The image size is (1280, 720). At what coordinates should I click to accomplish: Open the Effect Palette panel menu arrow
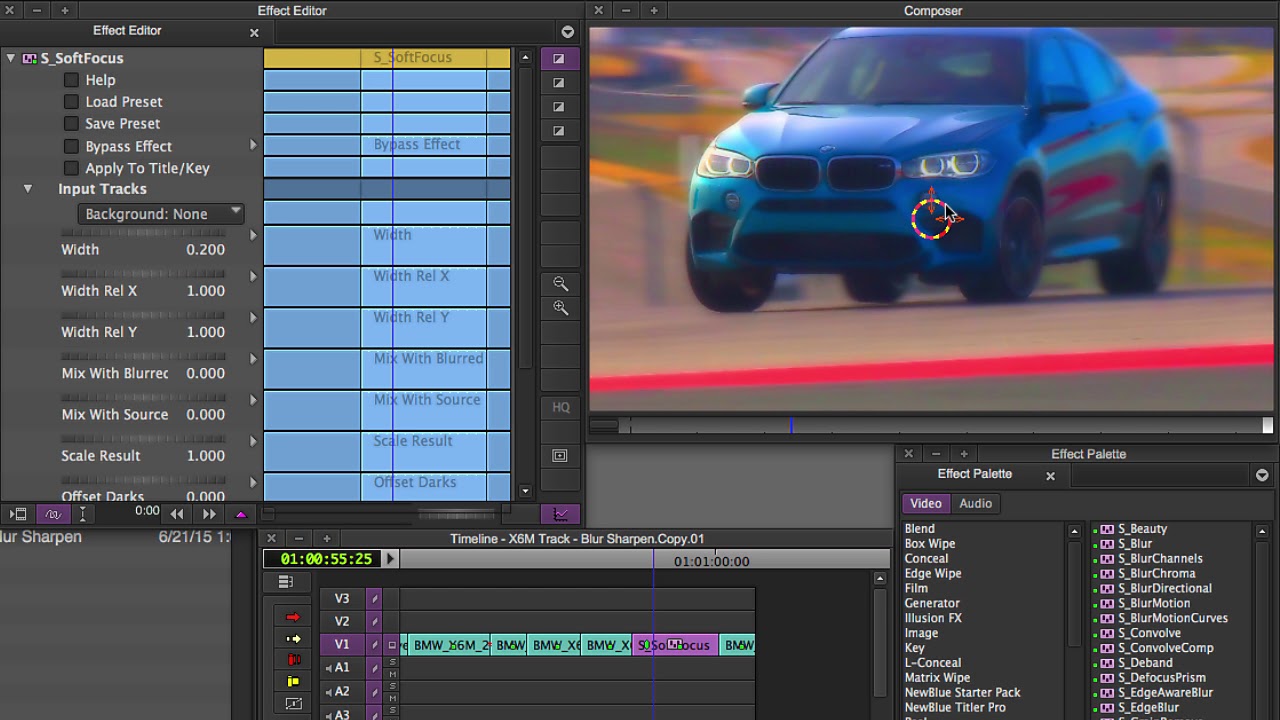coord(1262,476)
